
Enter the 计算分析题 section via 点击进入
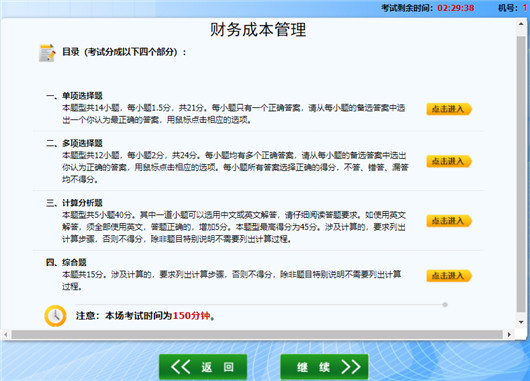449,221
